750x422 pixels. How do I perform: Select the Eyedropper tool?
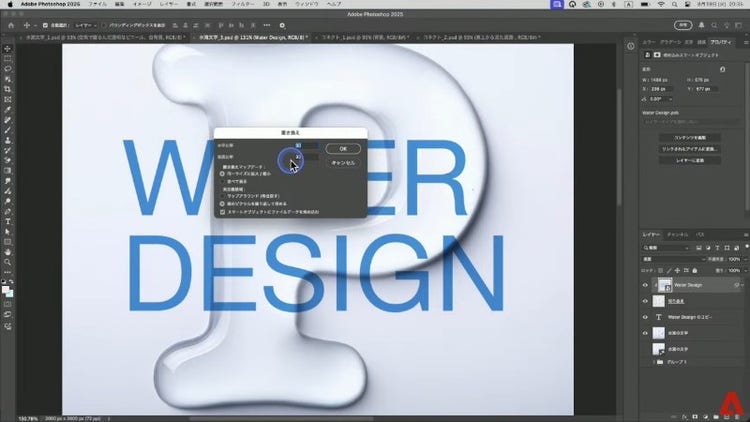7,109
